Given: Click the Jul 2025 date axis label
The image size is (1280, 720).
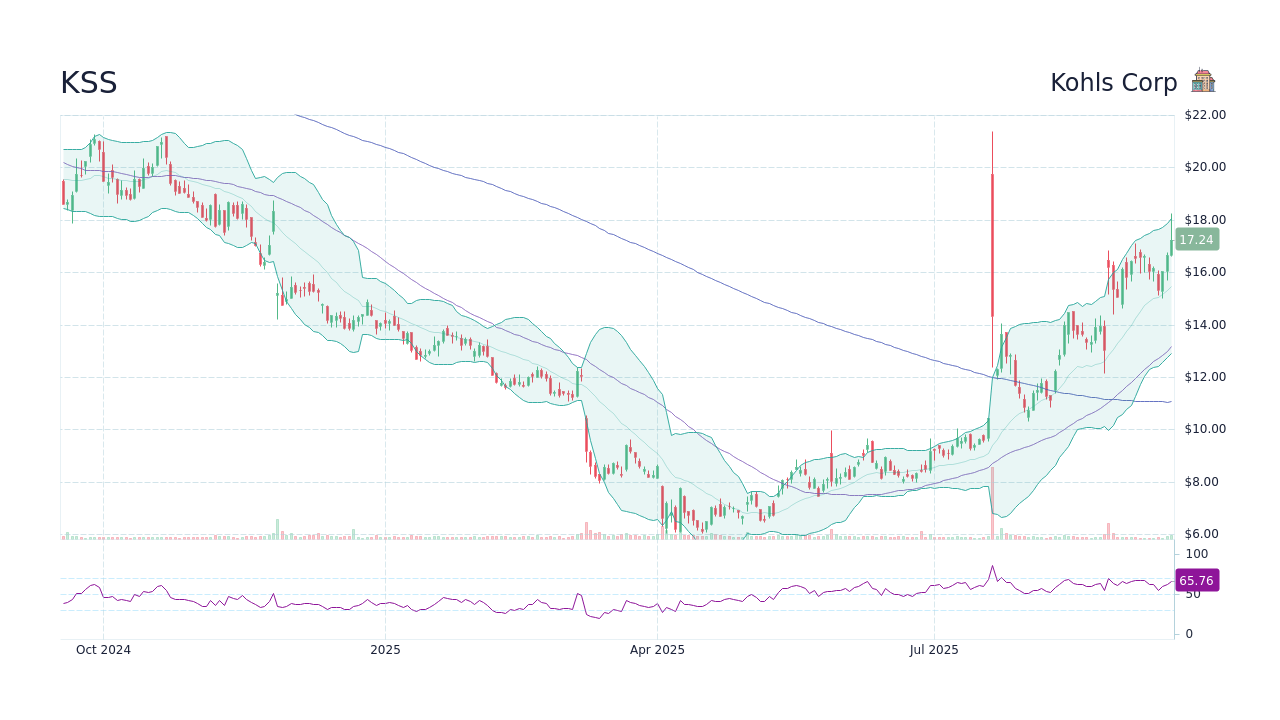Looking at the screenshot, I should (934, 650).
